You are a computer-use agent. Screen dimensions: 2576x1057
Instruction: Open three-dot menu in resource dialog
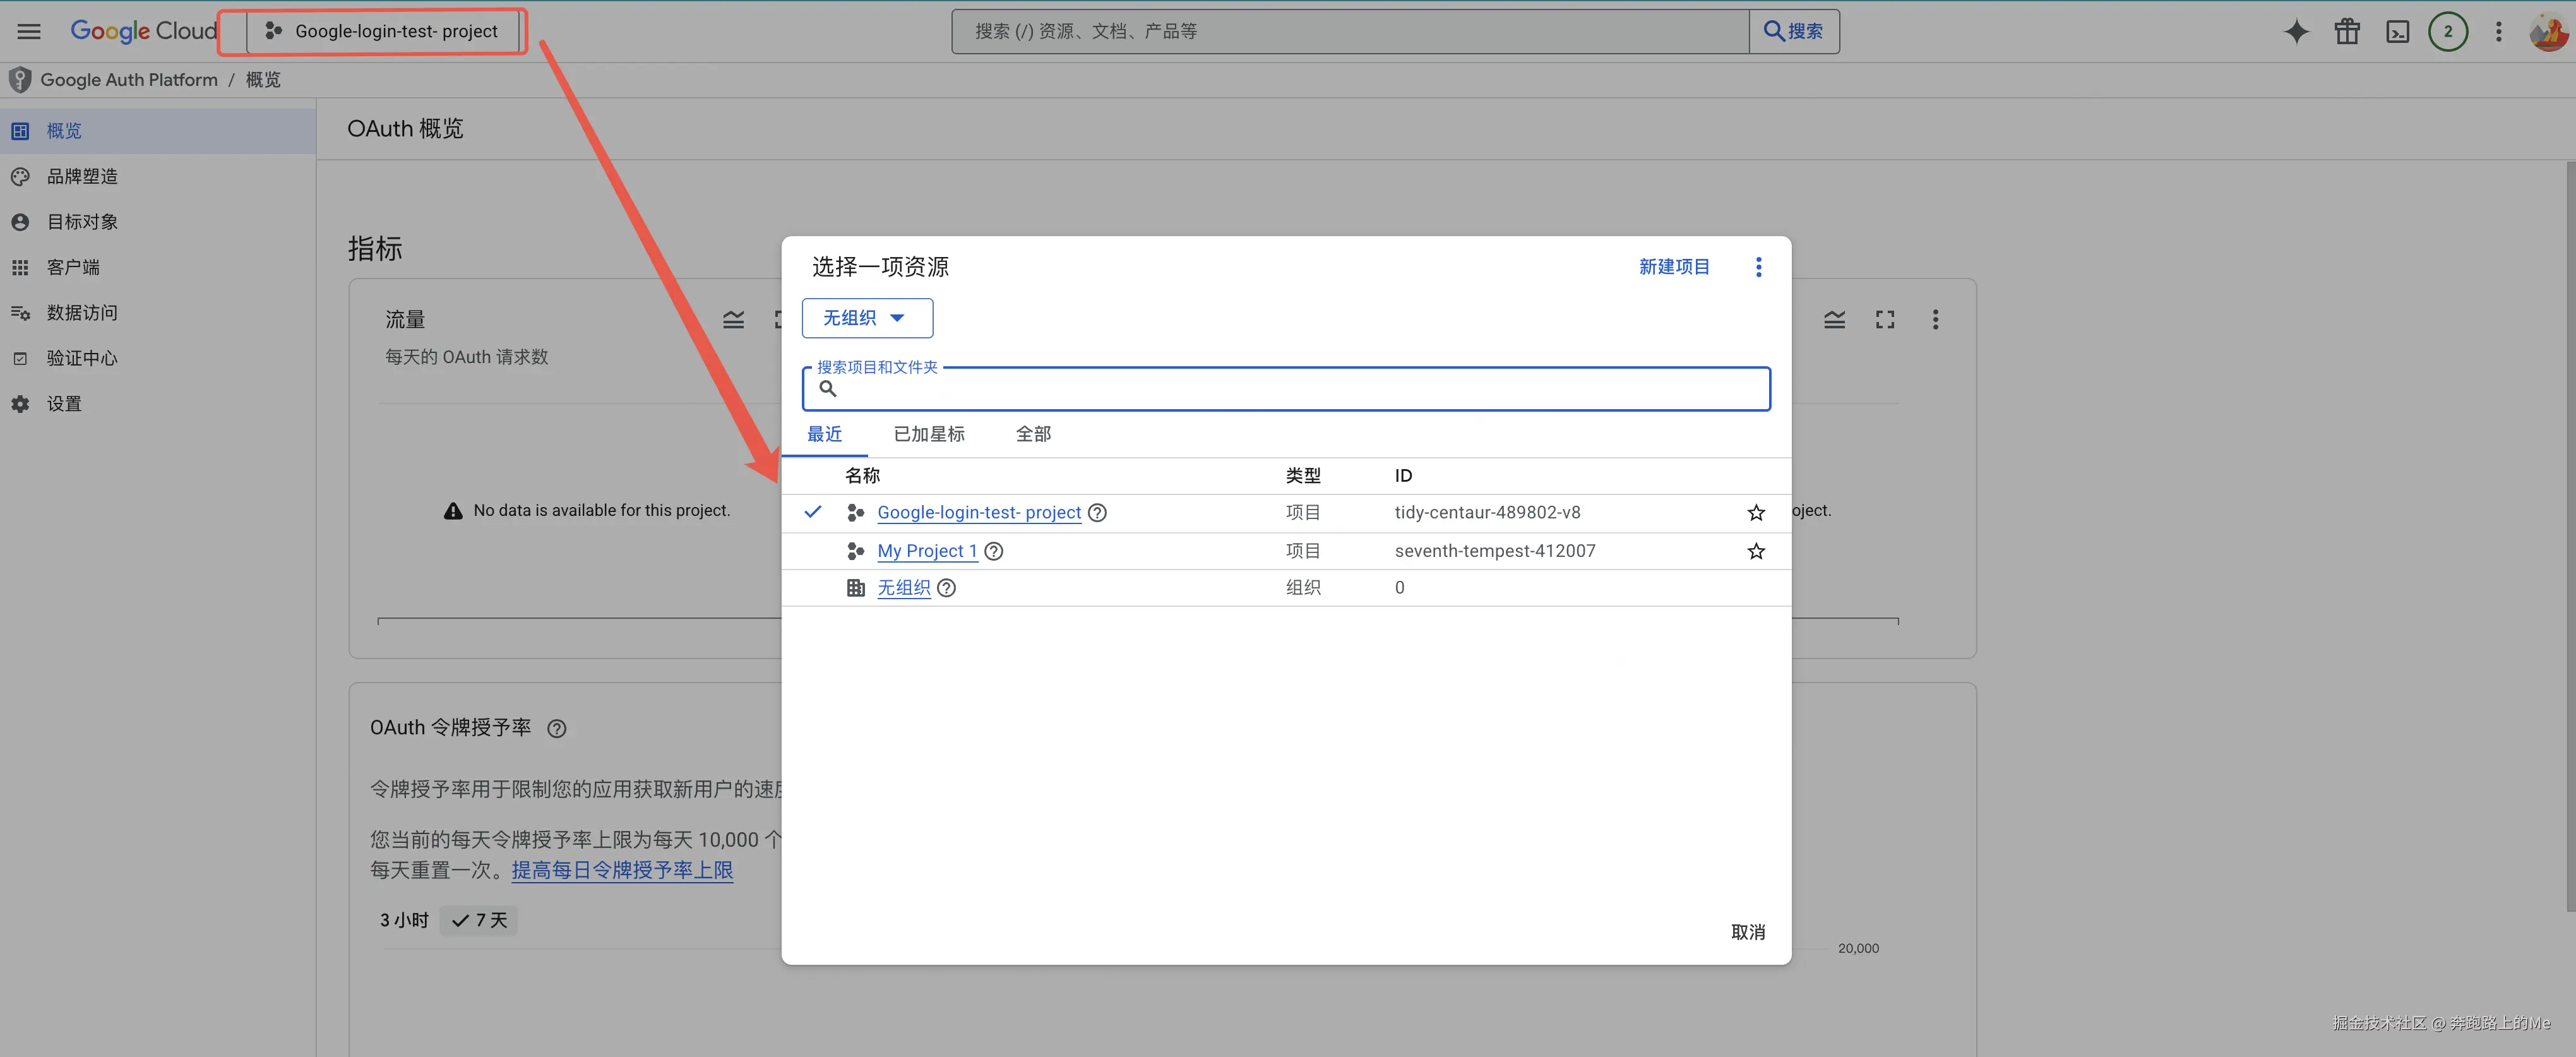[1758, 267]
